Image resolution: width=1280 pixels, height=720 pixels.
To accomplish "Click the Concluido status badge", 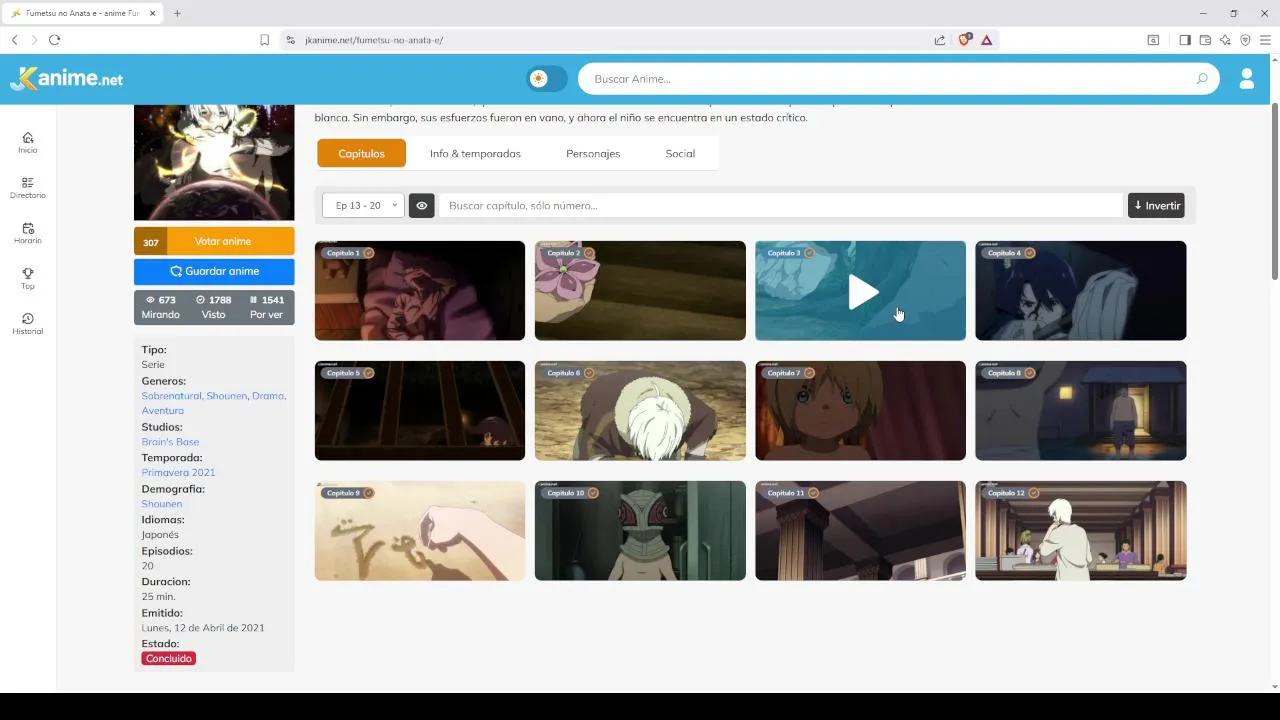I will [169, 659].
